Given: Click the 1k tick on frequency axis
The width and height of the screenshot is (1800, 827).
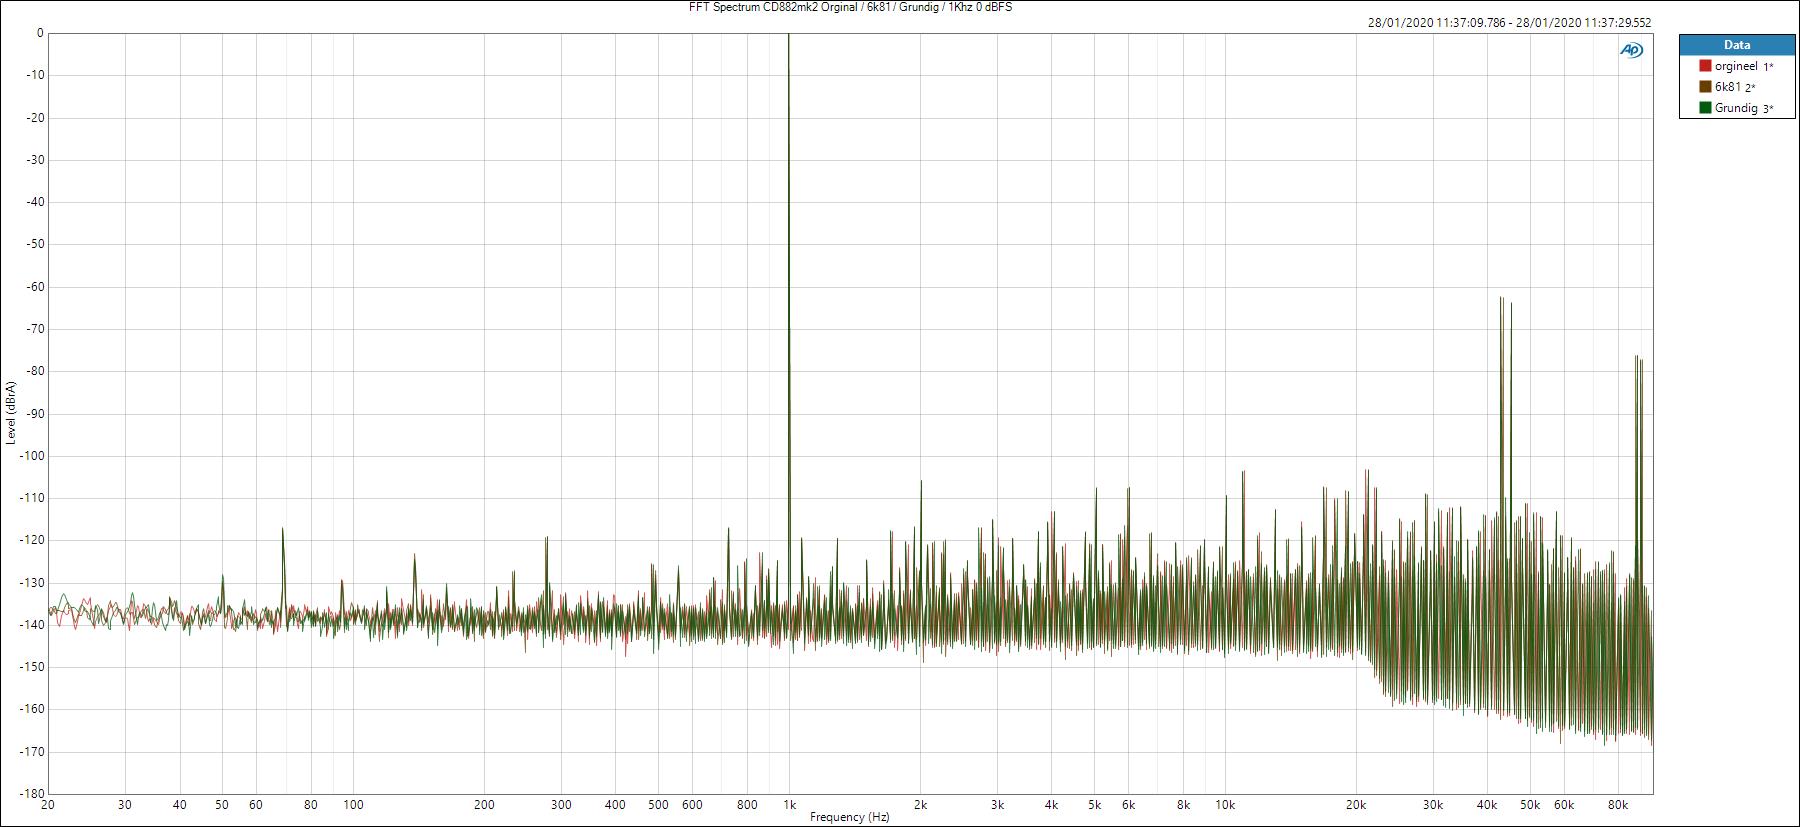Looking at the screenshot, I should (789, 804).
